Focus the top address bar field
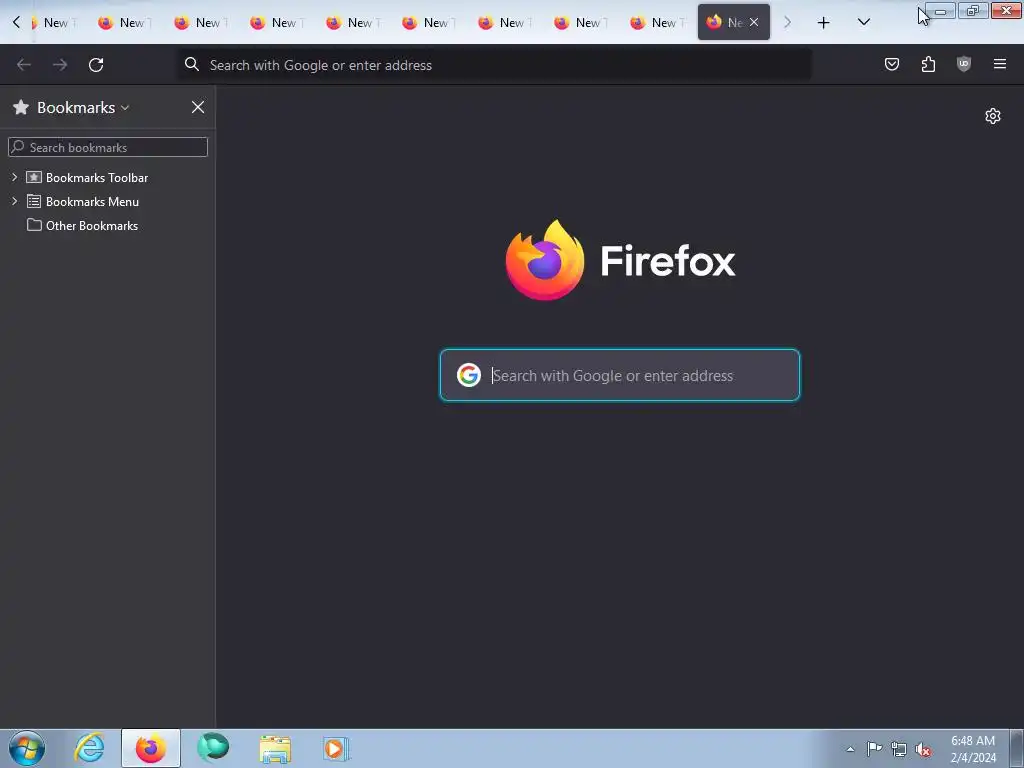The width and height of the screenshot is (1024, 768). (x=494, y=65)
